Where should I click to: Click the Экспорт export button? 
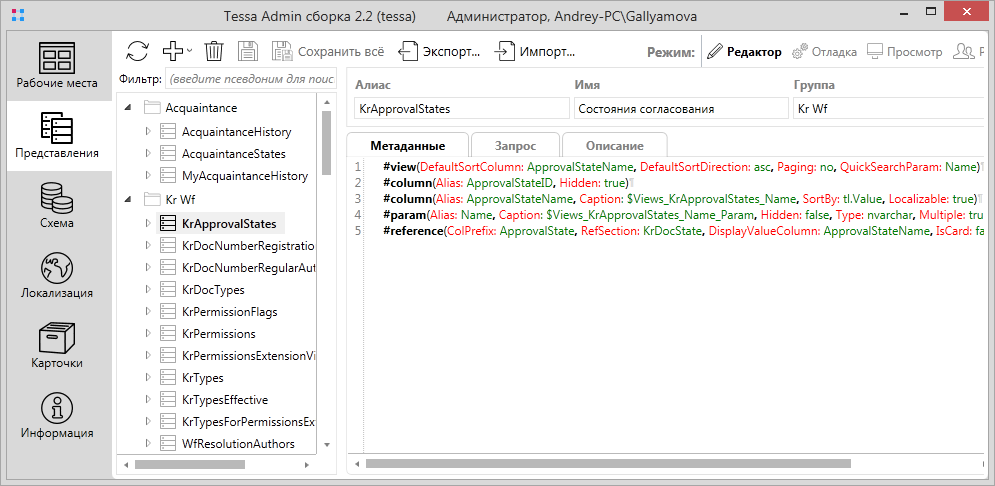(440, 51)
